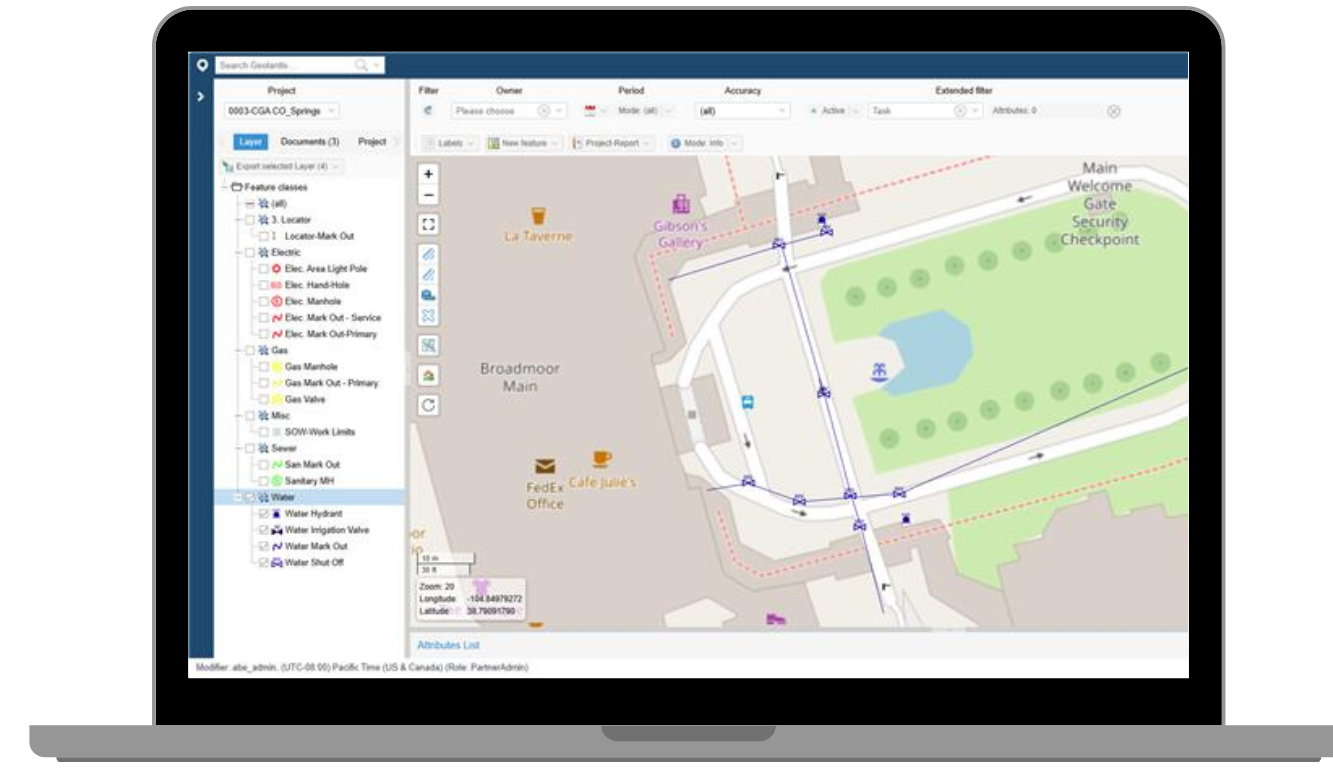Check the Elec. Manhole layer checkbox
Image resolution: width=1333 pixels, height=768 pixels.
point(263,302)
